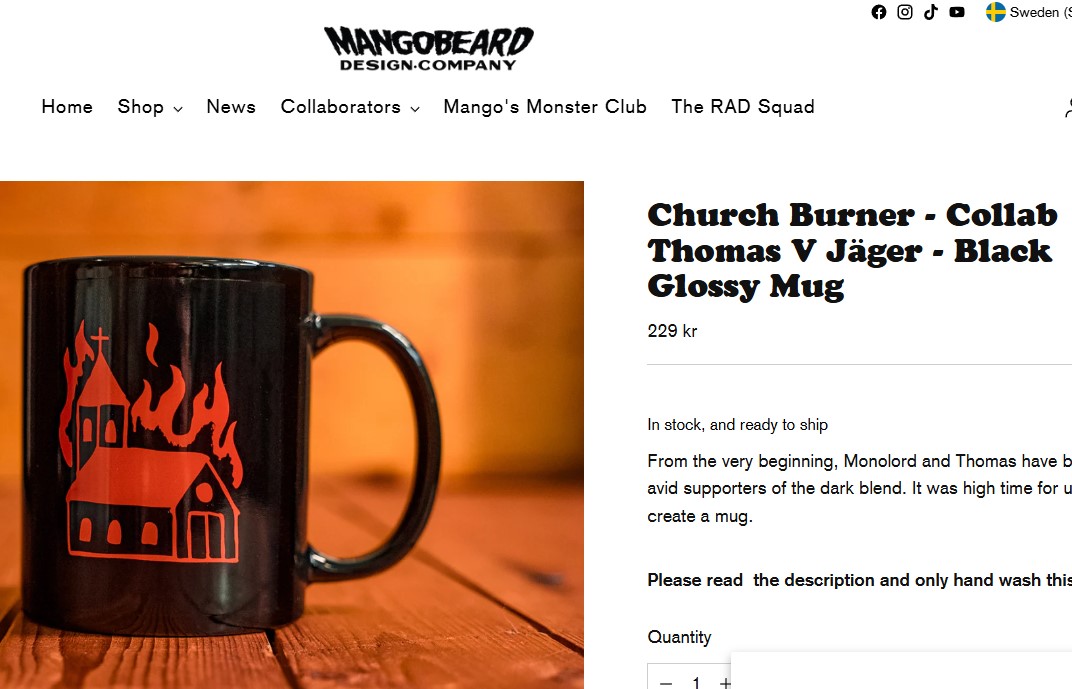
Task: Click the quantity value field
Action: 696,682
